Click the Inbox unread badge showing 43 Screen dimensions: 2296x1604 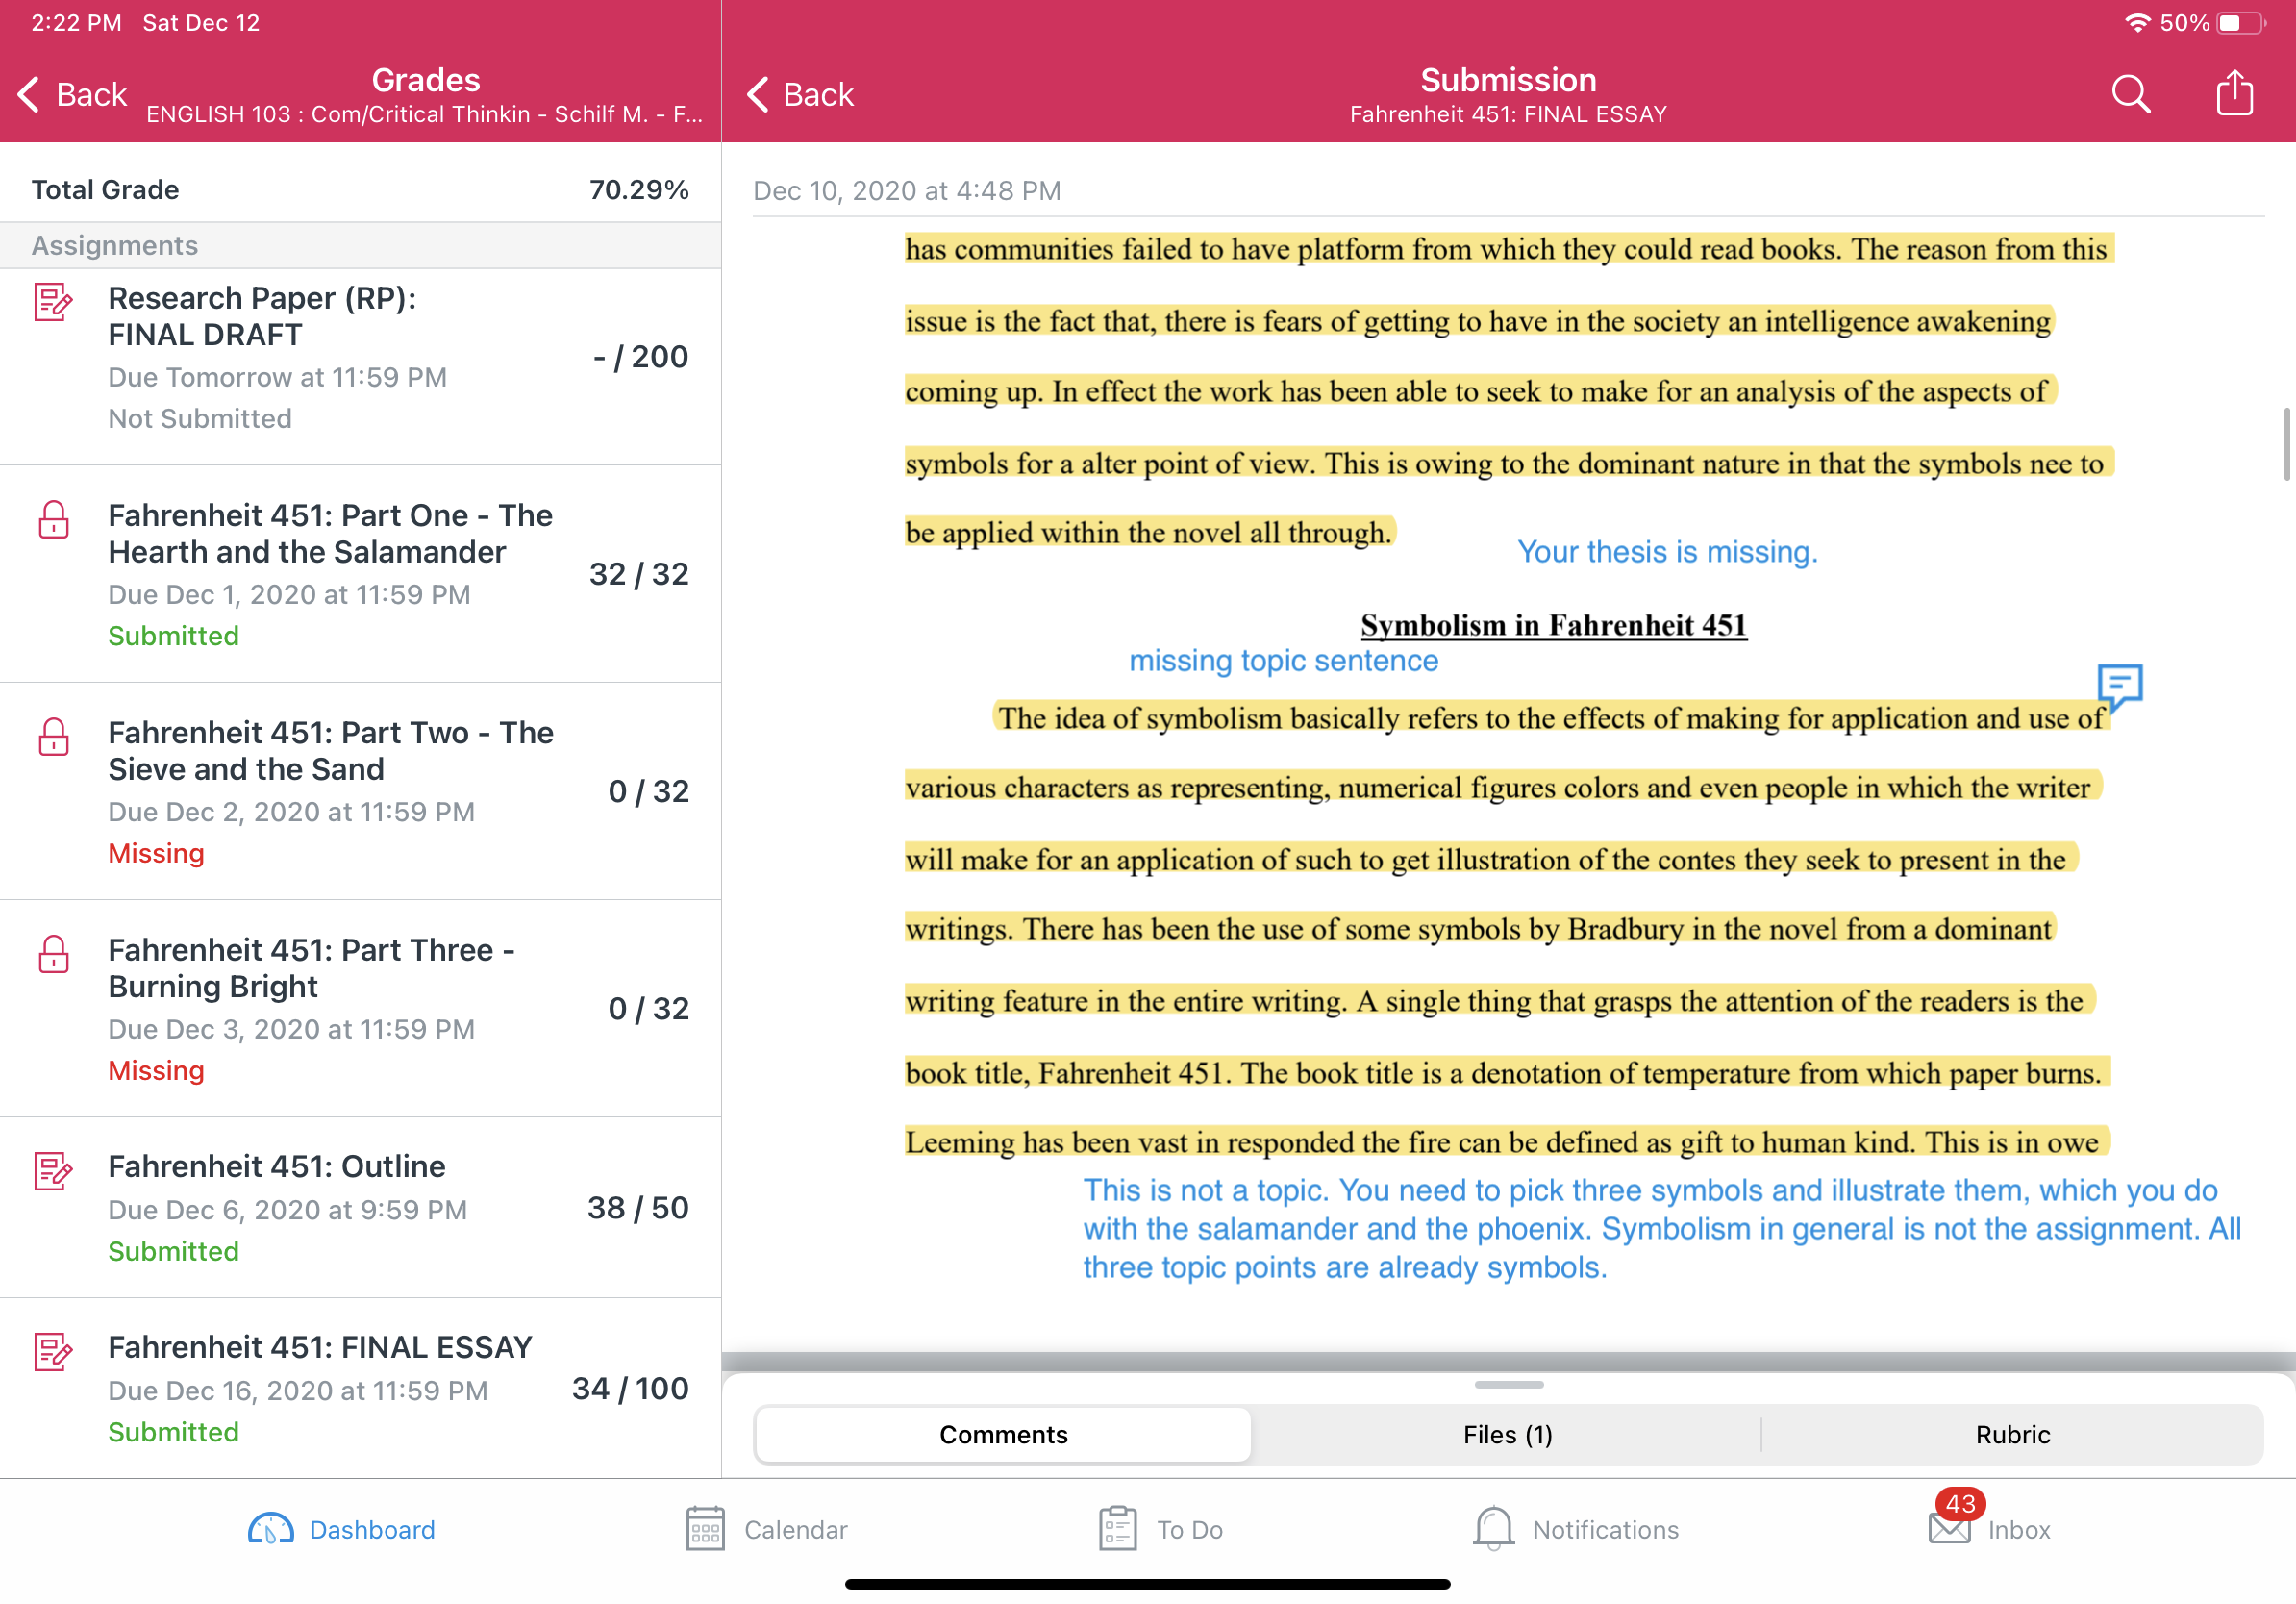click(1959, 1503)
